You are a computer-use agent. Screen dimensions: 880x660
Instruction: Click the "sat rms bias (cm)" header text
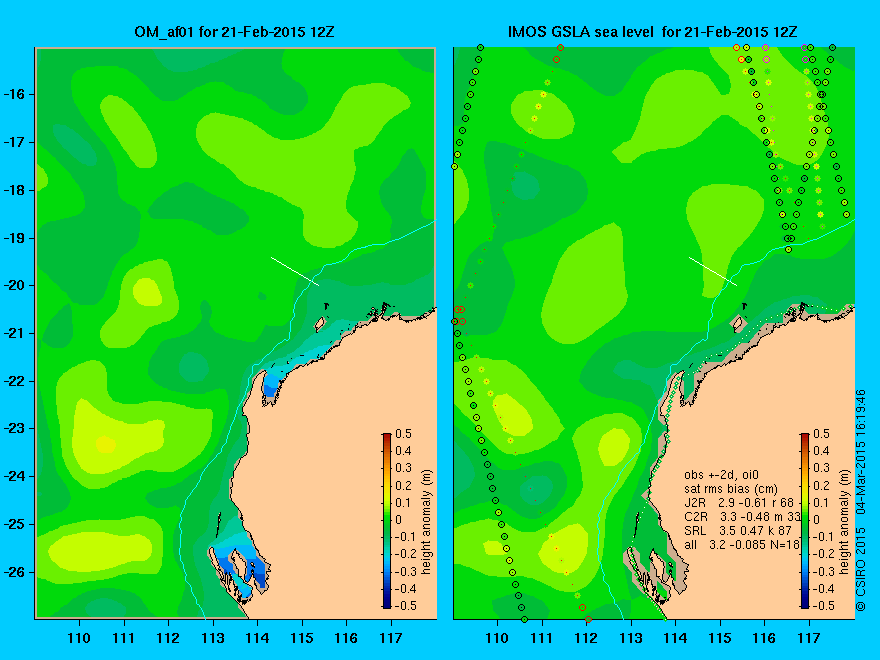click(732, 489)
